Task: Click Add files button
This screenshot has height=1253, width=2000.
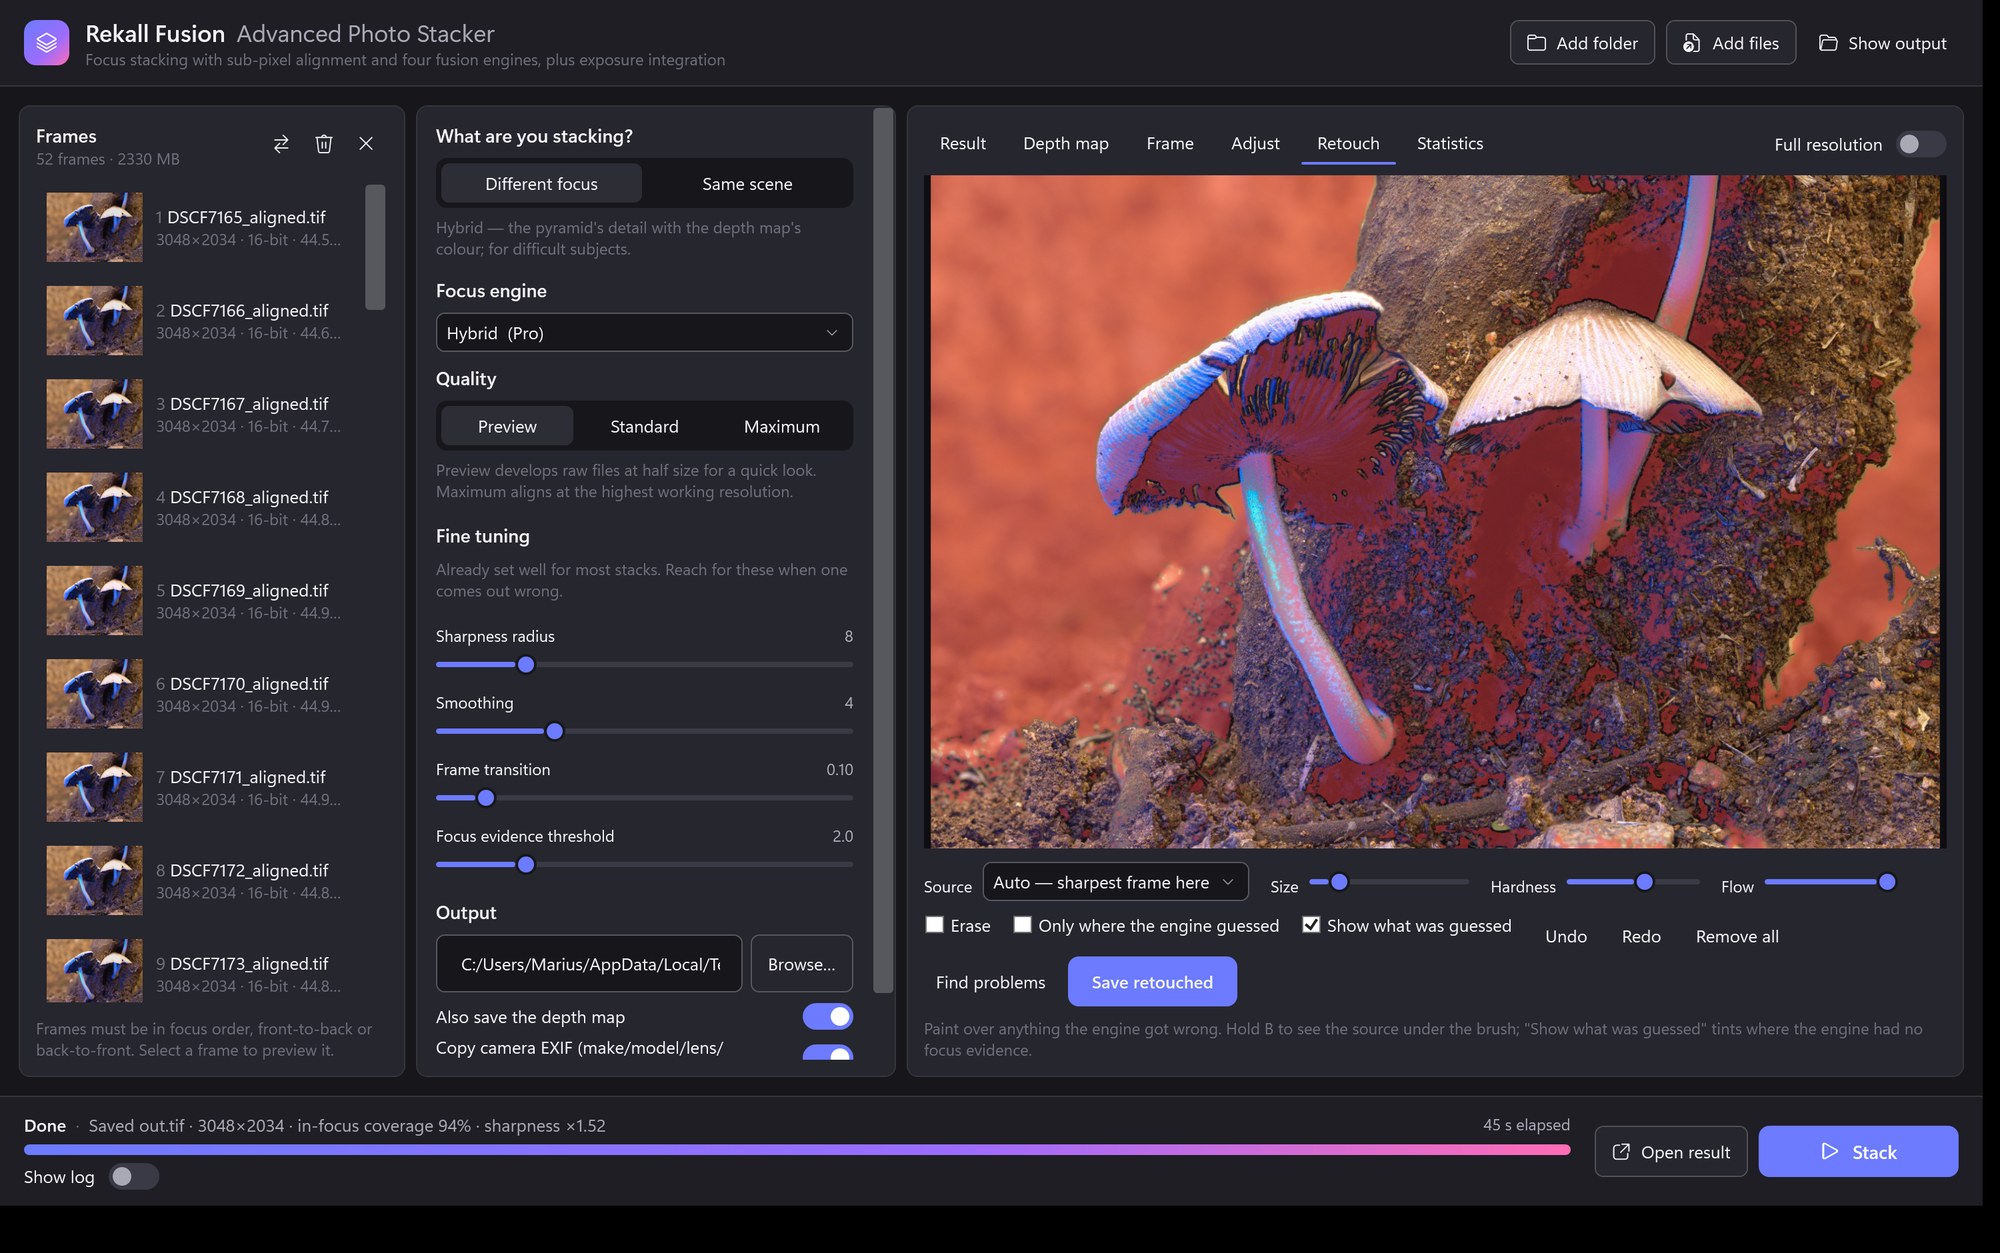Action: [x=1731, y=43]
